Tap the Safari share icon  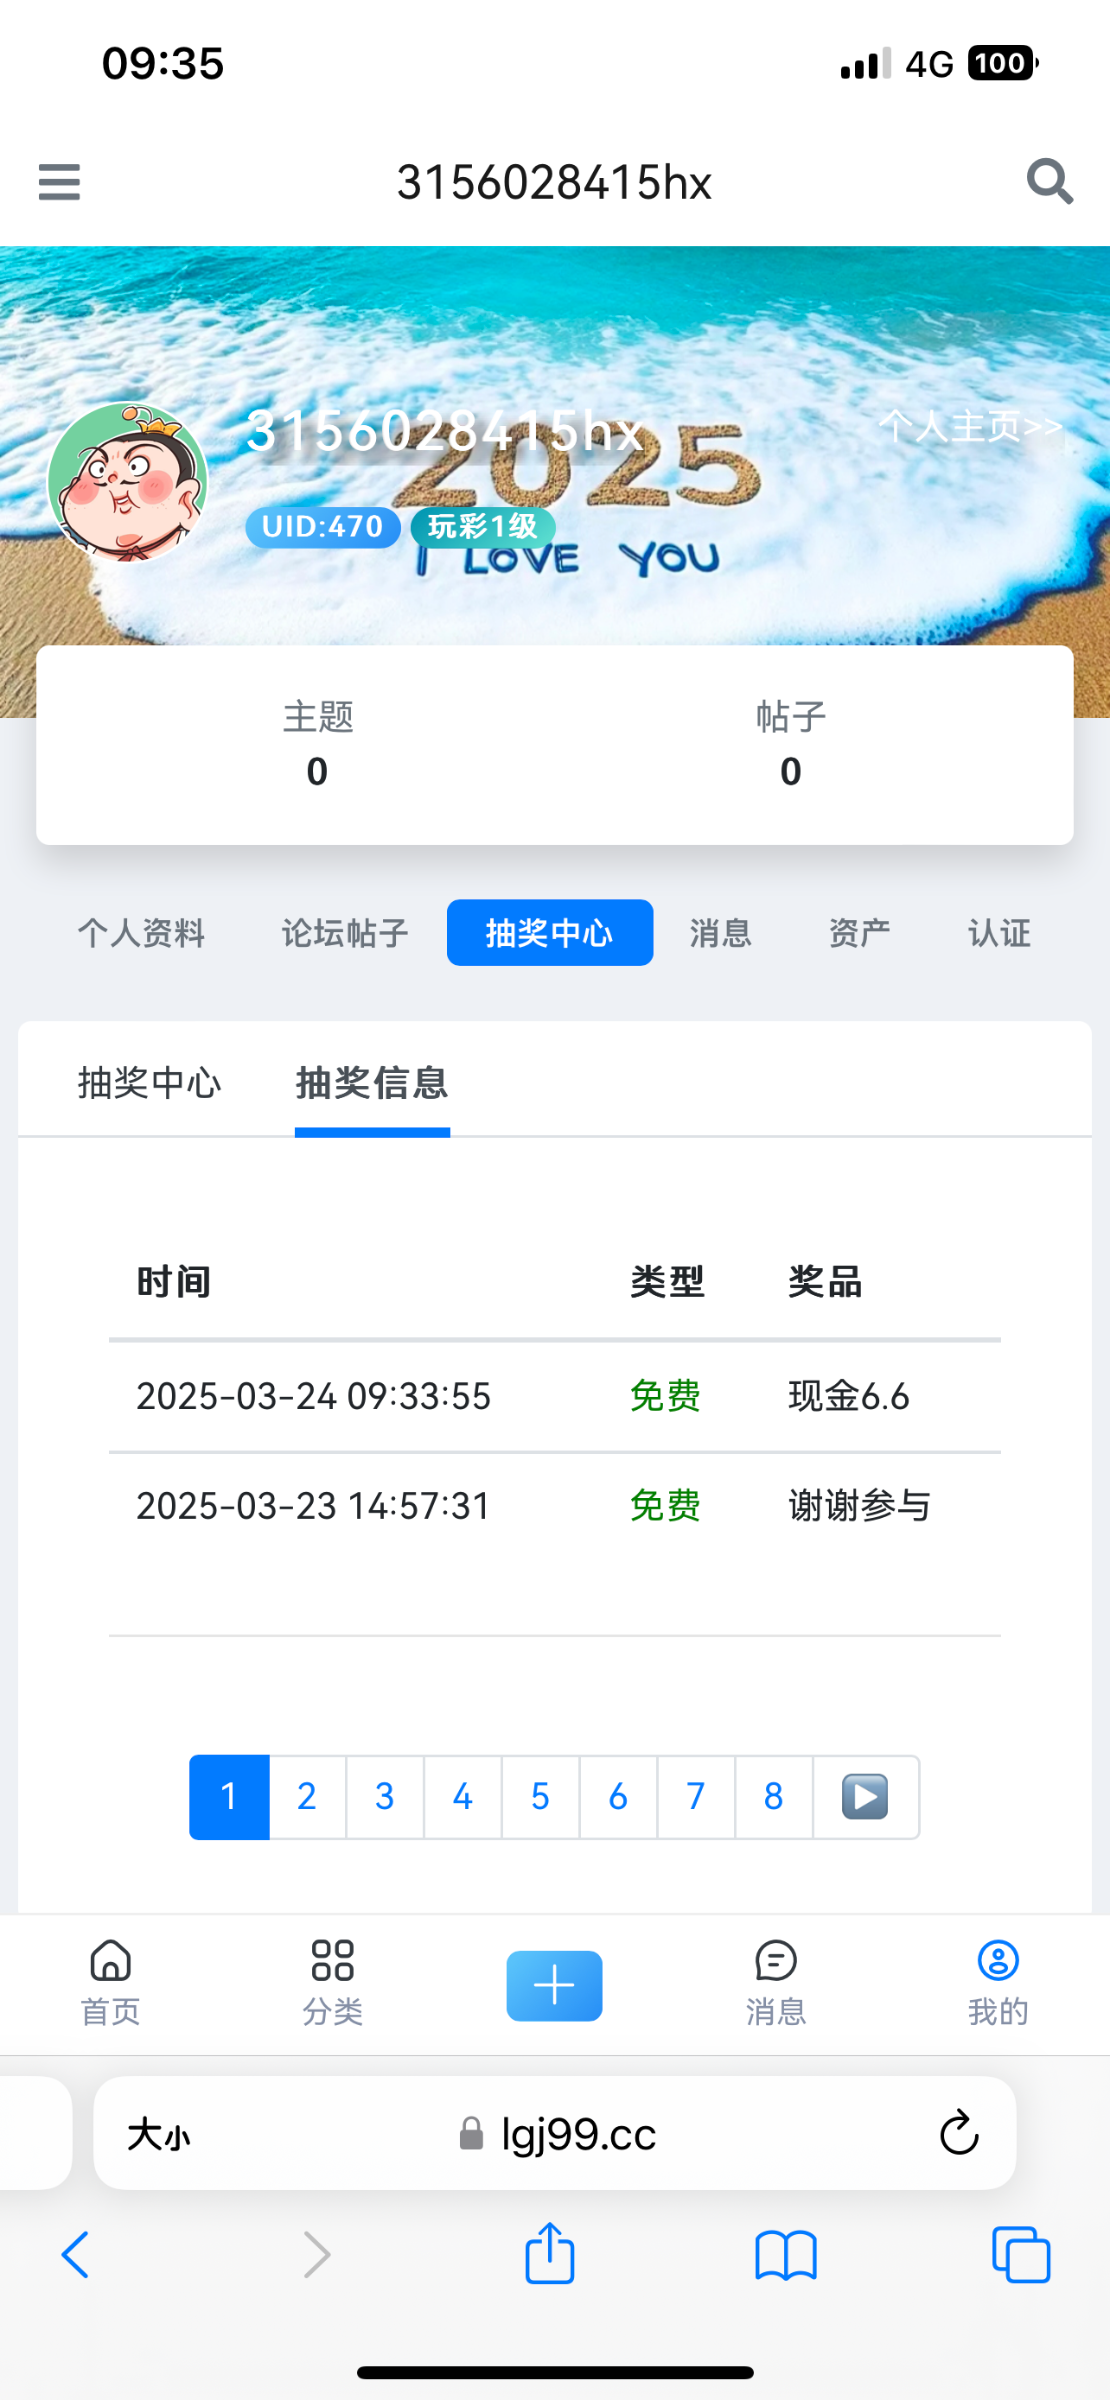point(550,2254)
